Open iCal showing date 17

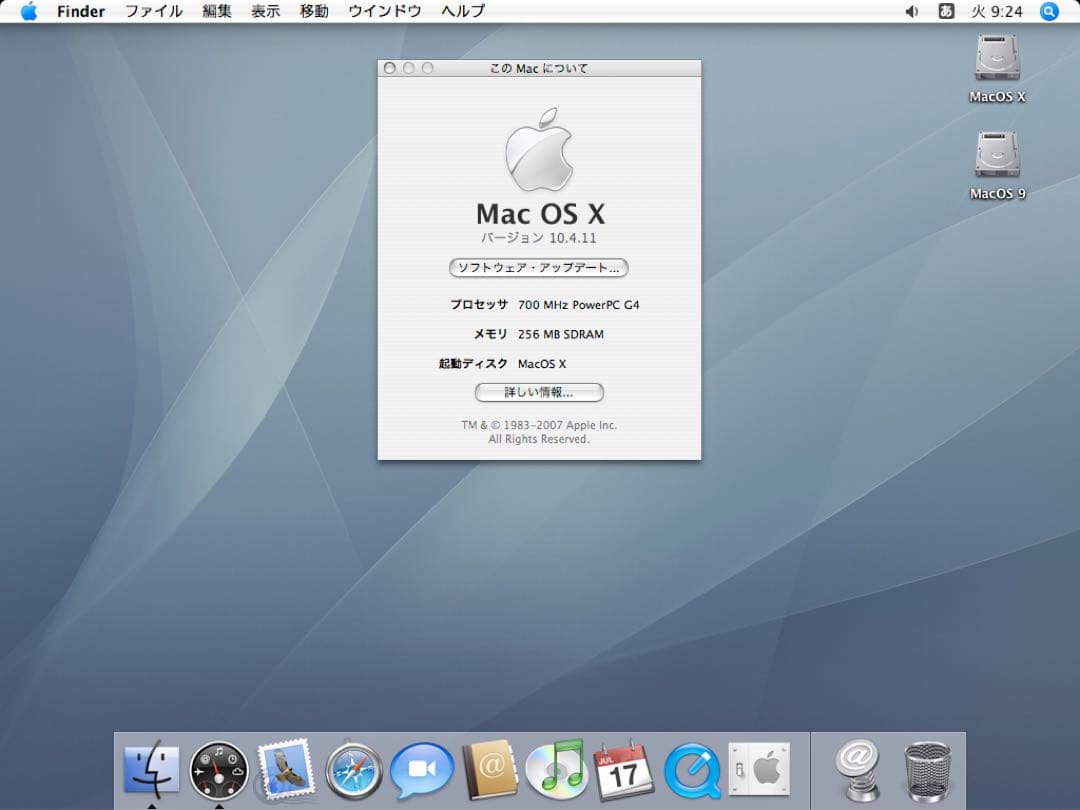[x=621, y=770]
